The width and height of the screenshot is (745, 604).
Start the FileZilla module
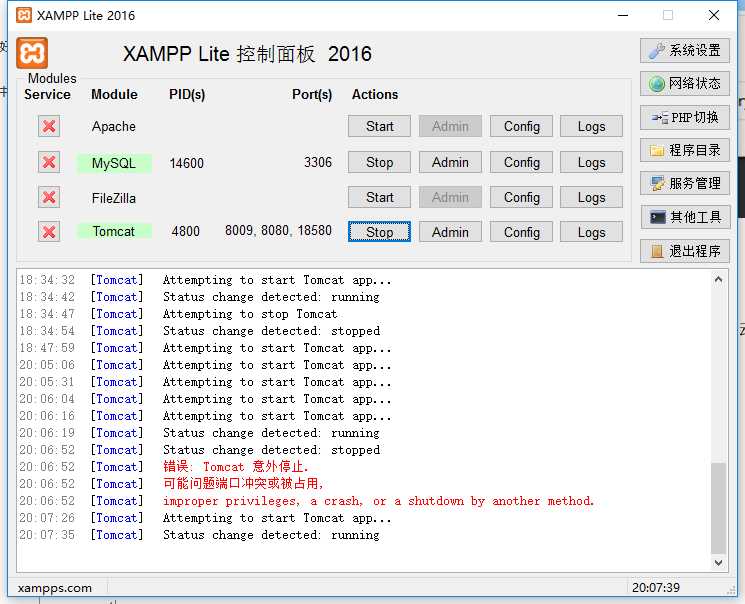pyautogui.click(x=379, y=197)
